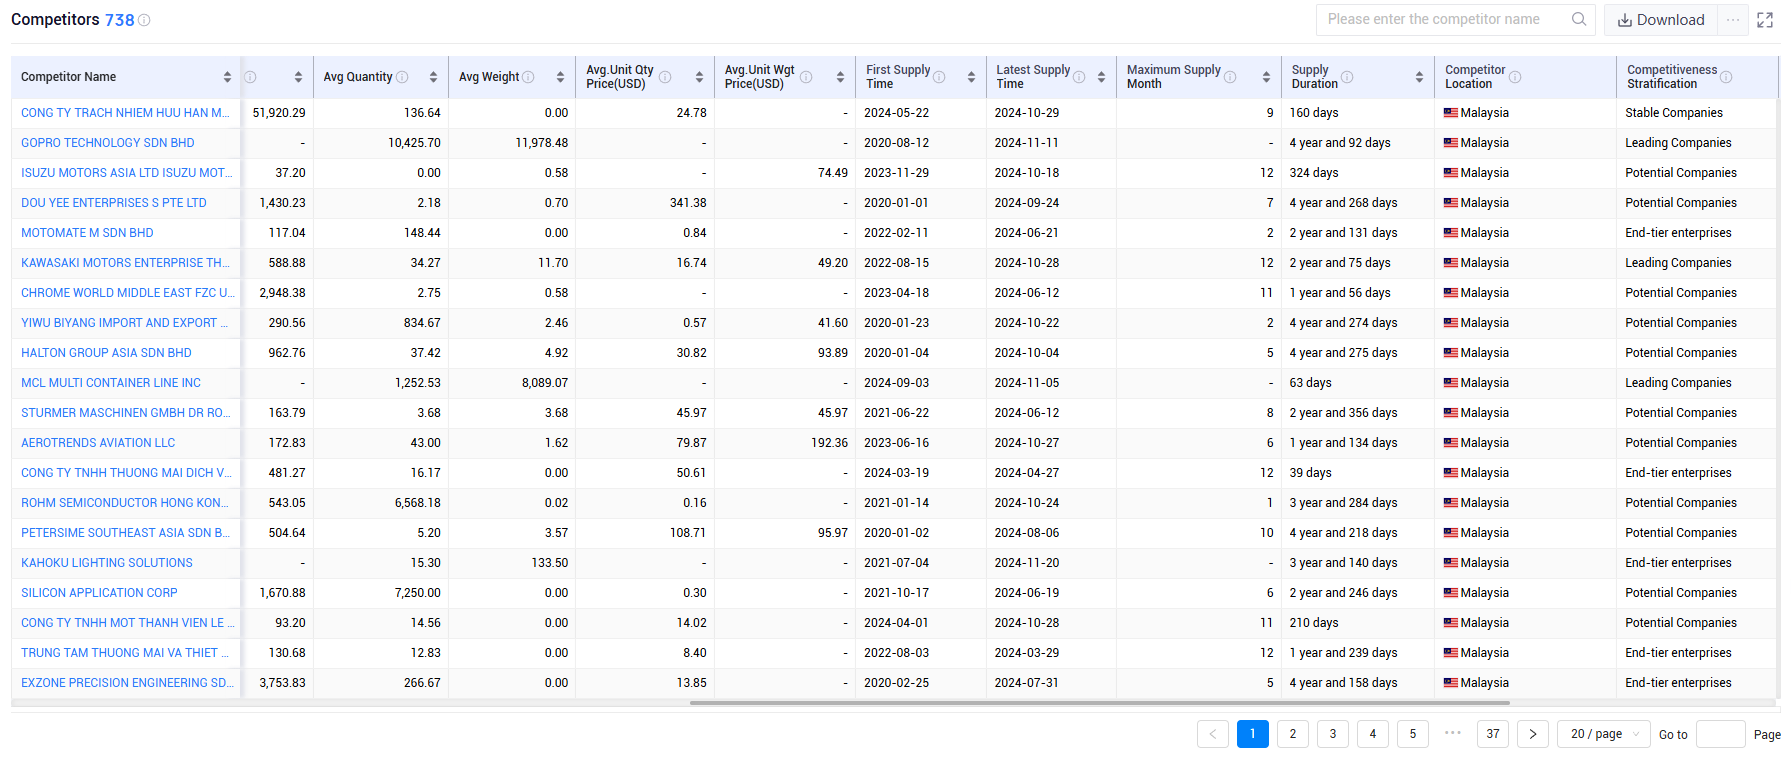Sort the Maximum Supply Month column
Viewport: 1791px width, 762px height.
pos(1266,77)
